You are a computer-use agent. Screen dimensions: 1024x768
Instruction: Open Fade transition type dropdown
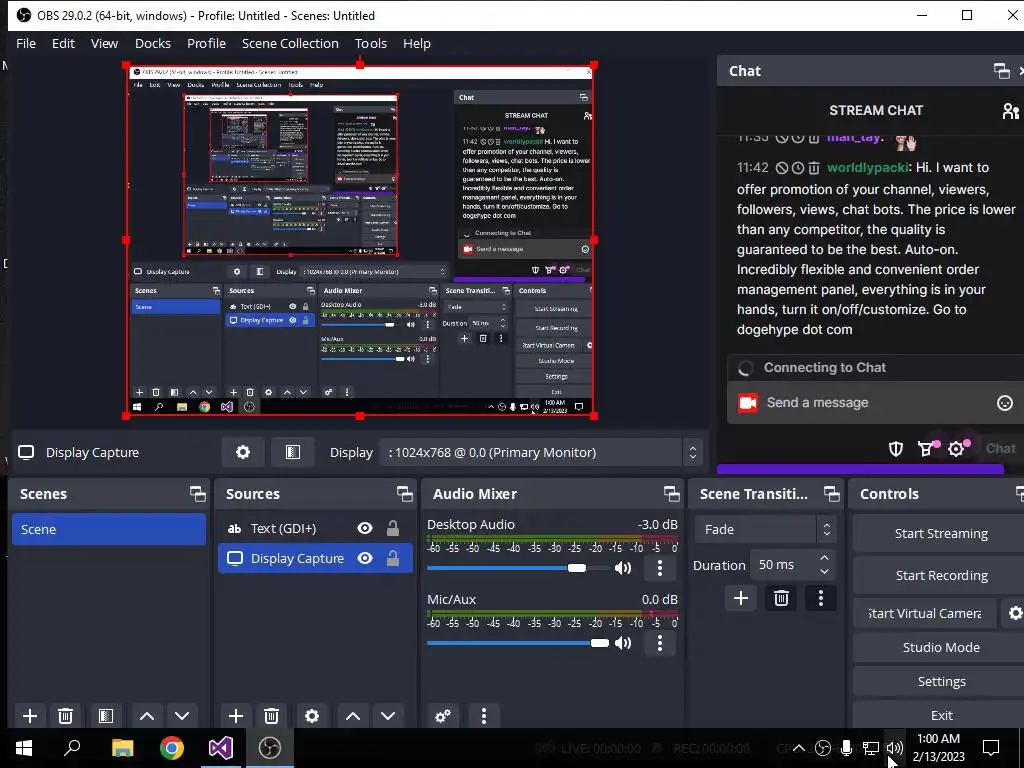click(x=766, y=530)
